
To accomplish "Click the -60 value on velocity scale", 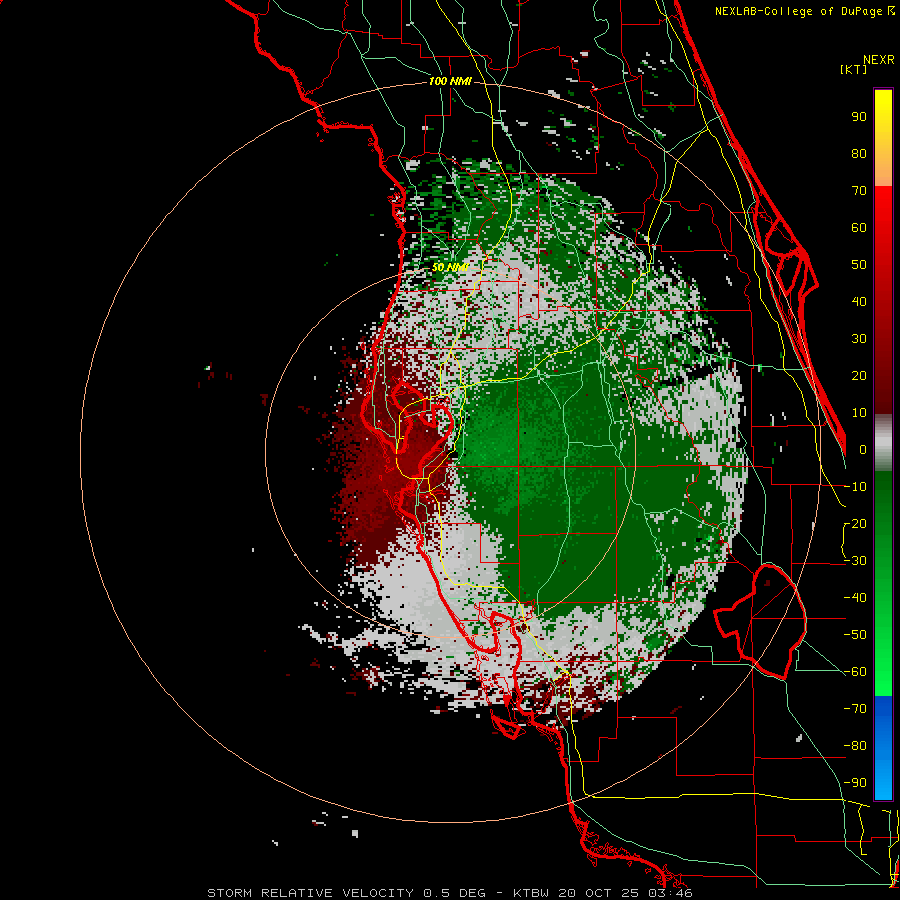I will point(855,672).
